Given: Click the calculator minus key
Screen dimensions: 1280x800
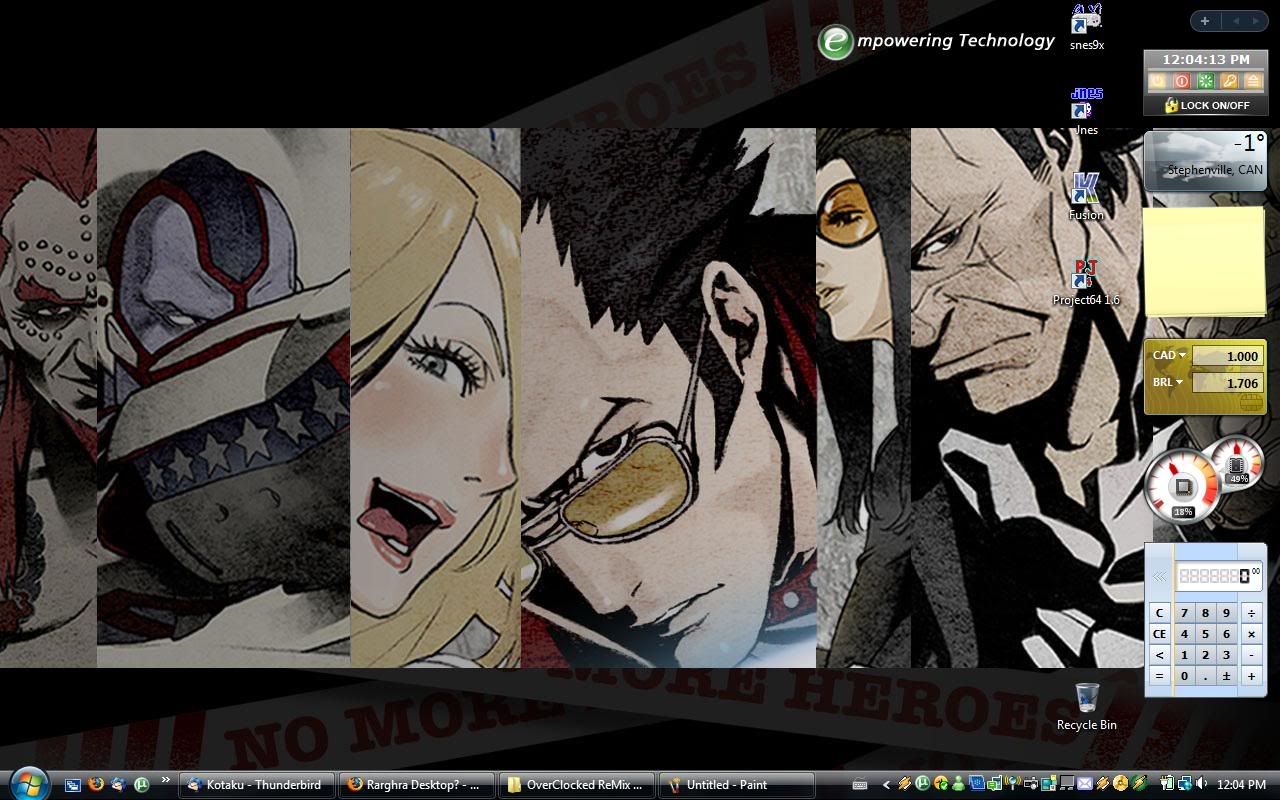Looking at the screenshot, I should pos(1251,655).
